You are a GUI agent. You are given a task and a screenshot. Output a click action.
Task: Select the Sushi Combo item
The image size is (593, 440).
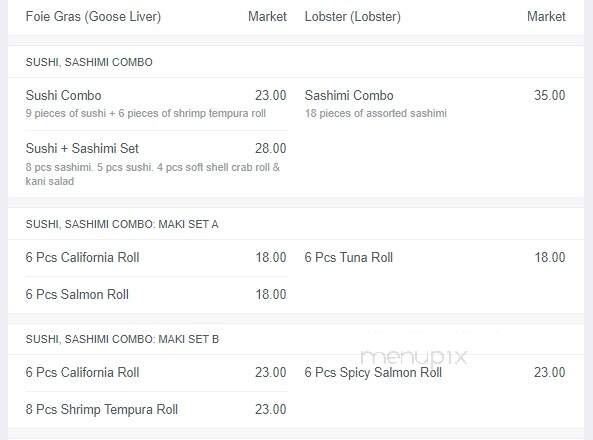point(64,95)
